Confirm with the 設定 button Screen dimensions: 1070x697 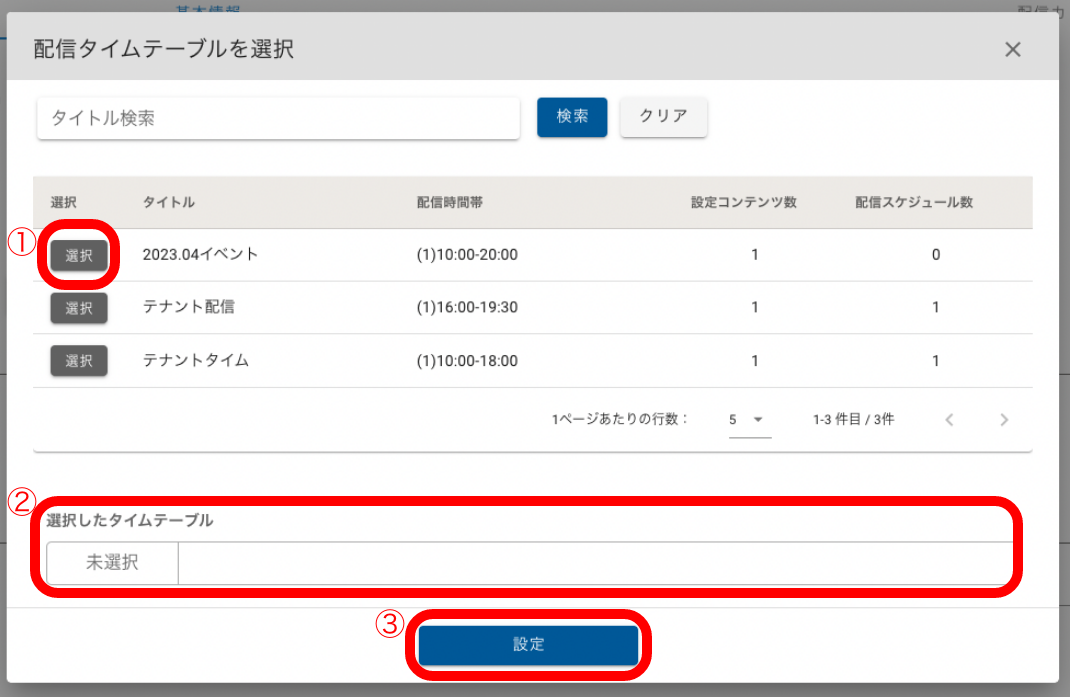pyautogui.click(x=528, y=645)
